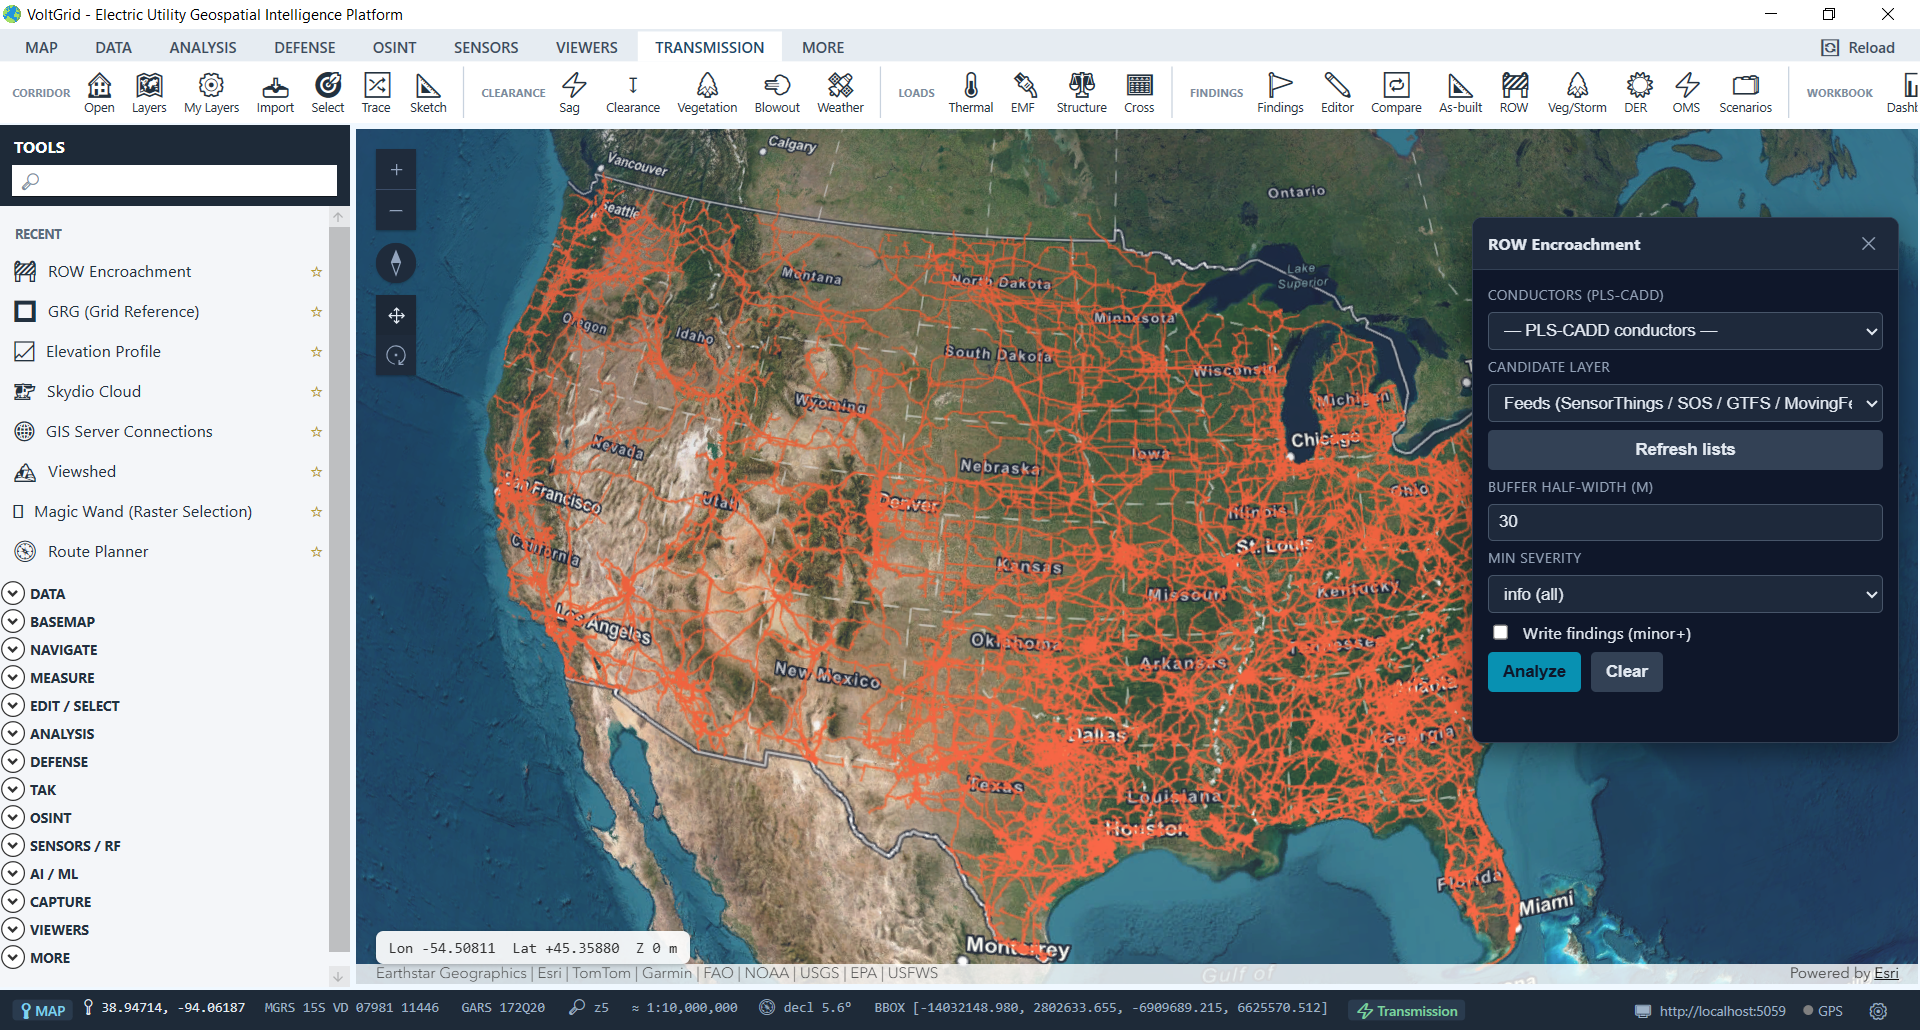Close the ROW Encroachment panel
The width and height of the screenshot is (1920, 1030).
click(x=1868, y=244)
